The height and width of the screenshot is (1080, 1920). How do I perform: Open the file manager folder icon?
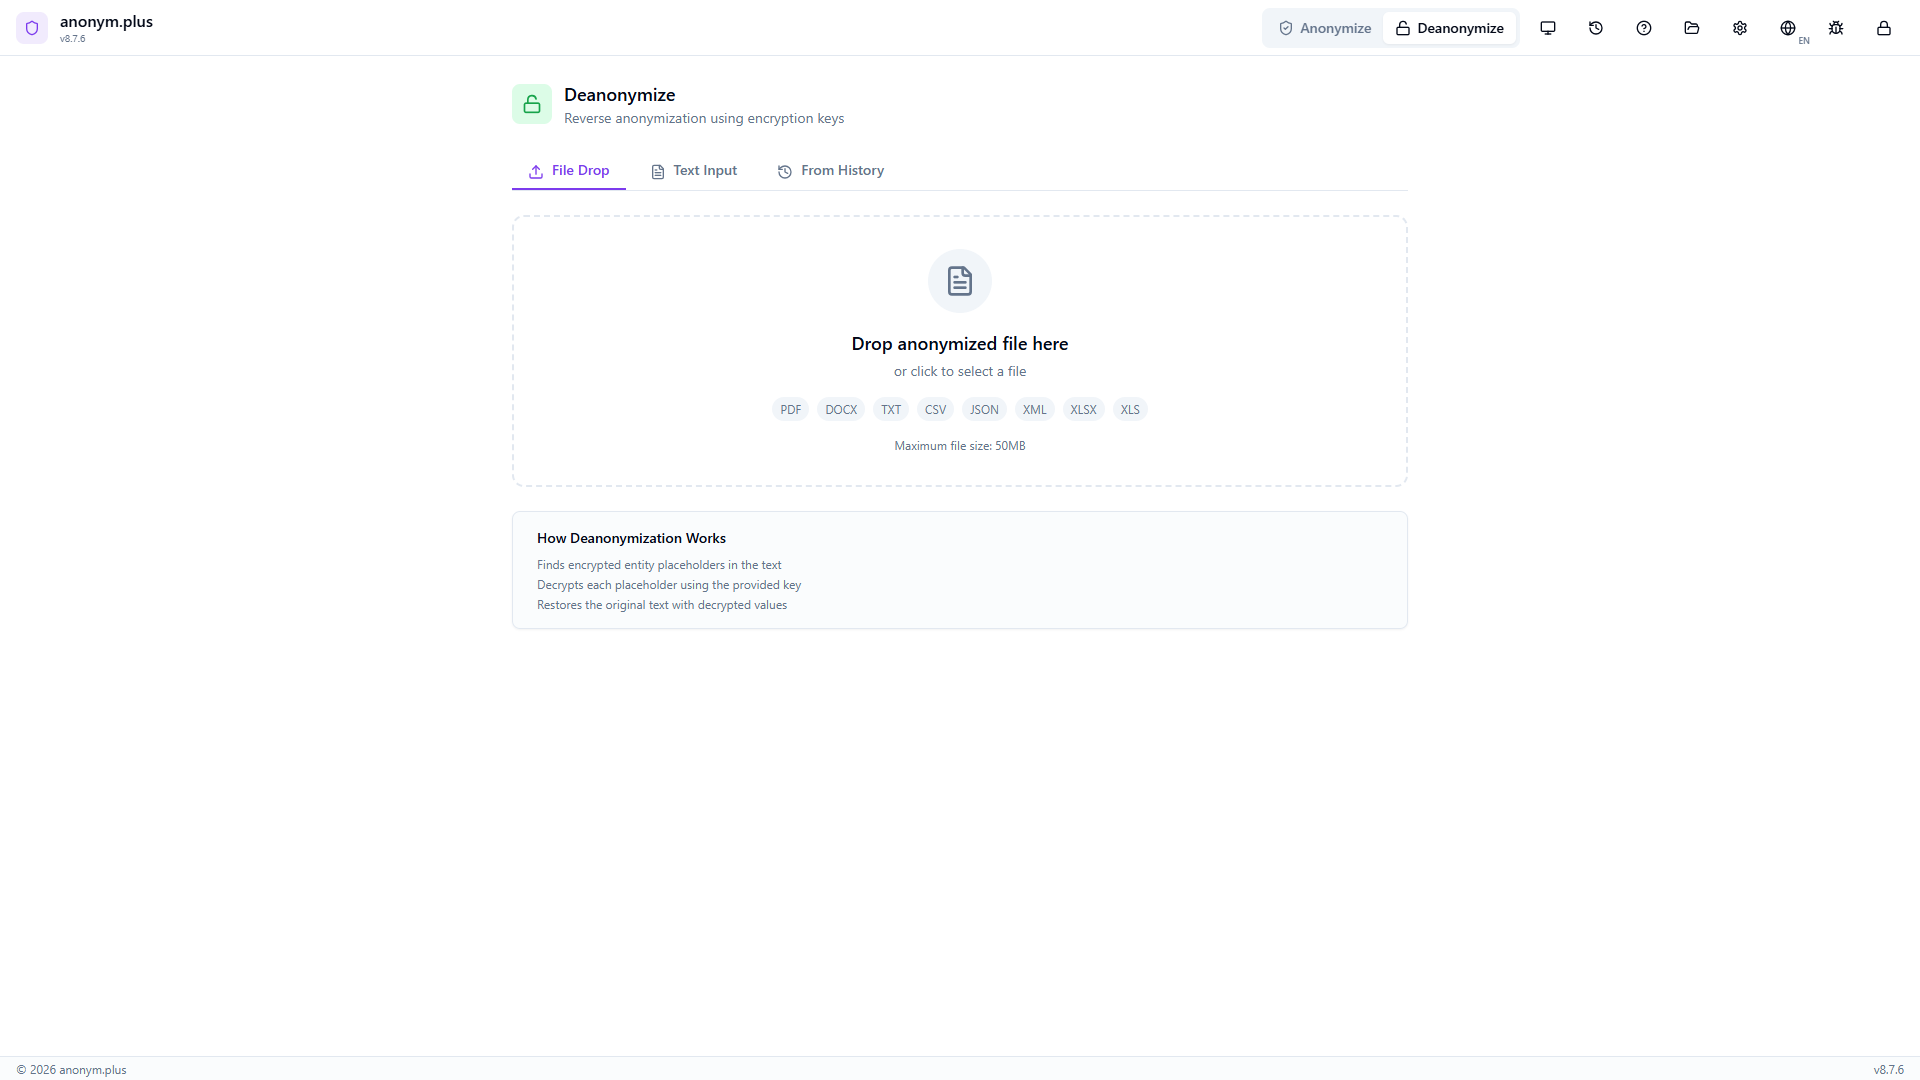[x=1691, y=28]
